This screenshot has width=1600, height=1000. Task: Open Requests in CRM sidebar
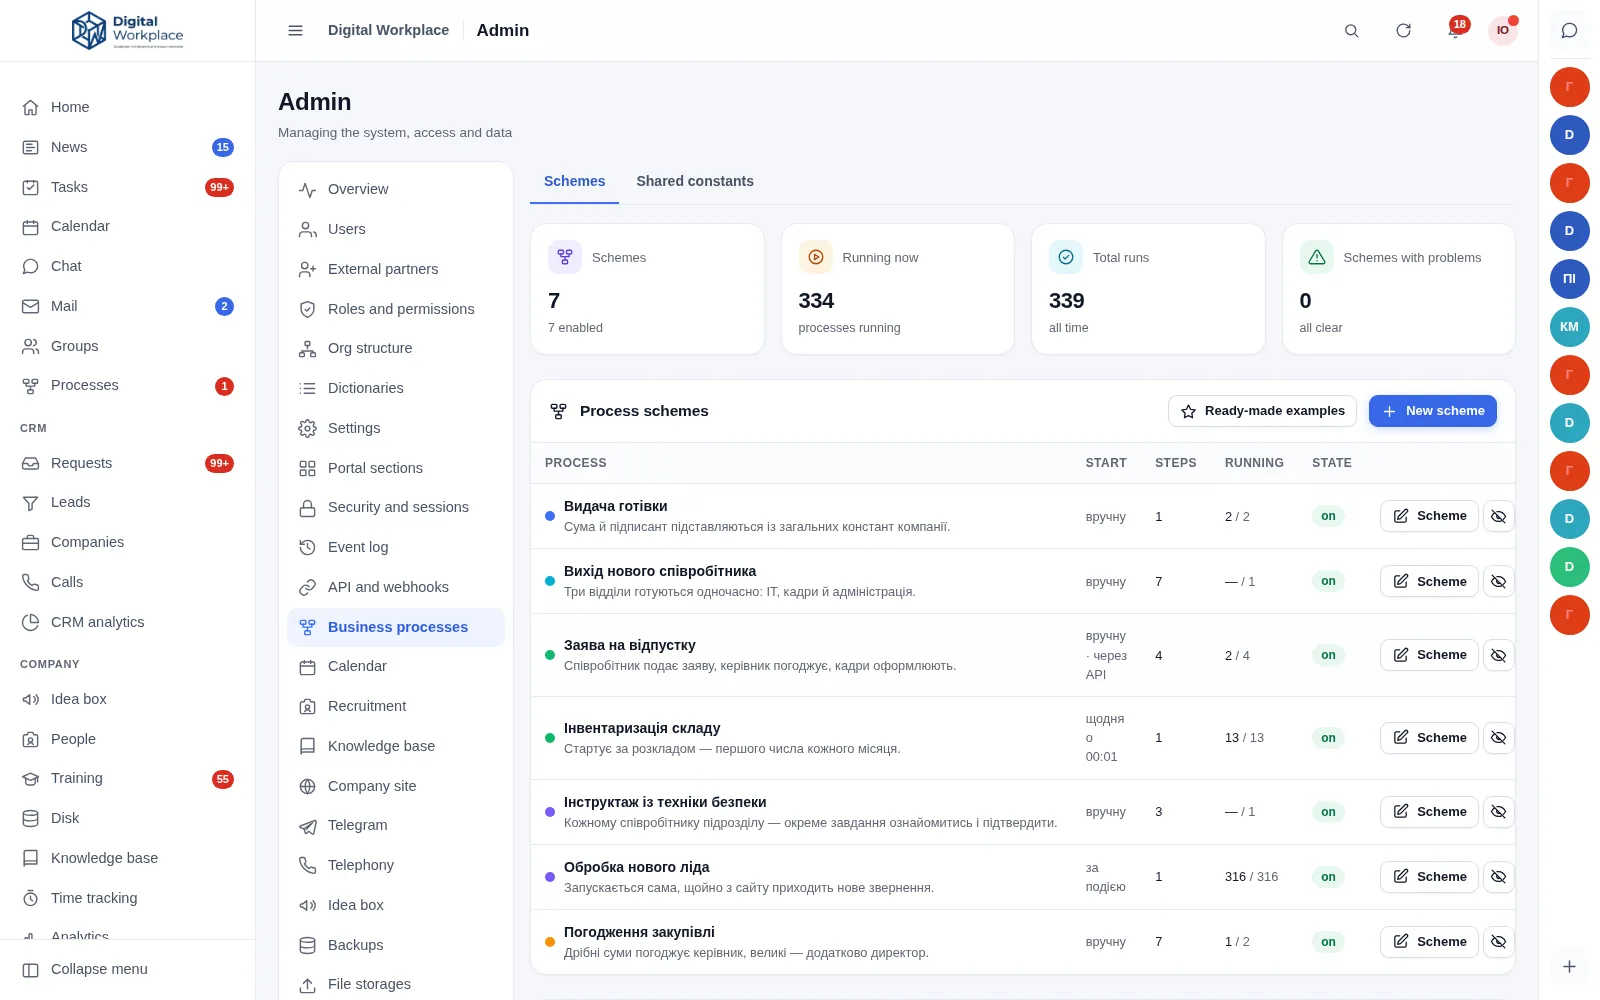127,463
